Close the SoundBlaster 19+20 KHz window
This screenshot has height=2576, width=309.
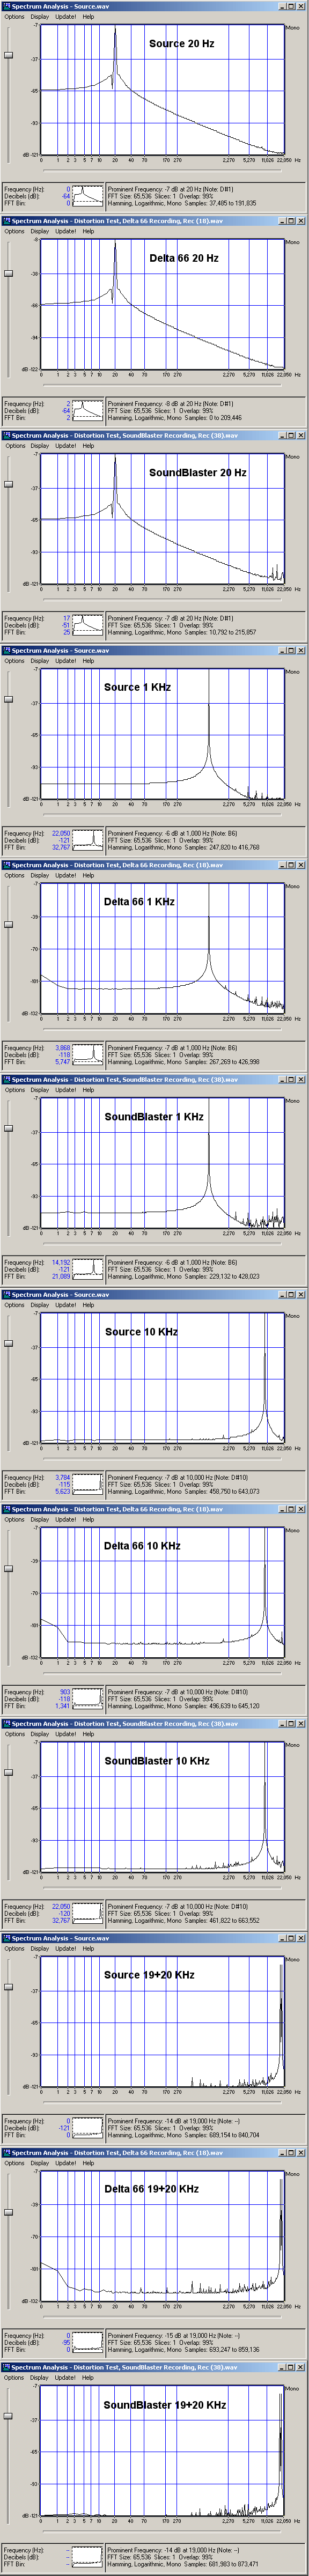coord(301,2367)
